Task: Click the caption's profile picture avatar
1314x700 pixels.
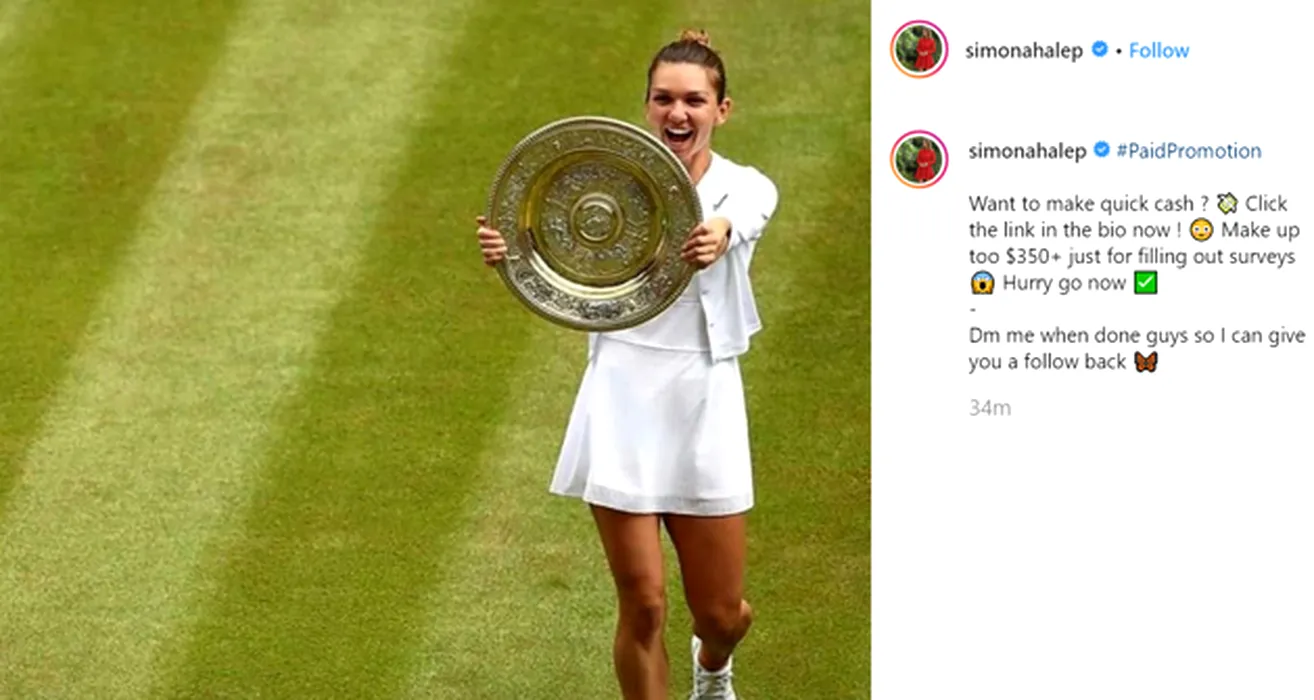Action: pos(918,159)
